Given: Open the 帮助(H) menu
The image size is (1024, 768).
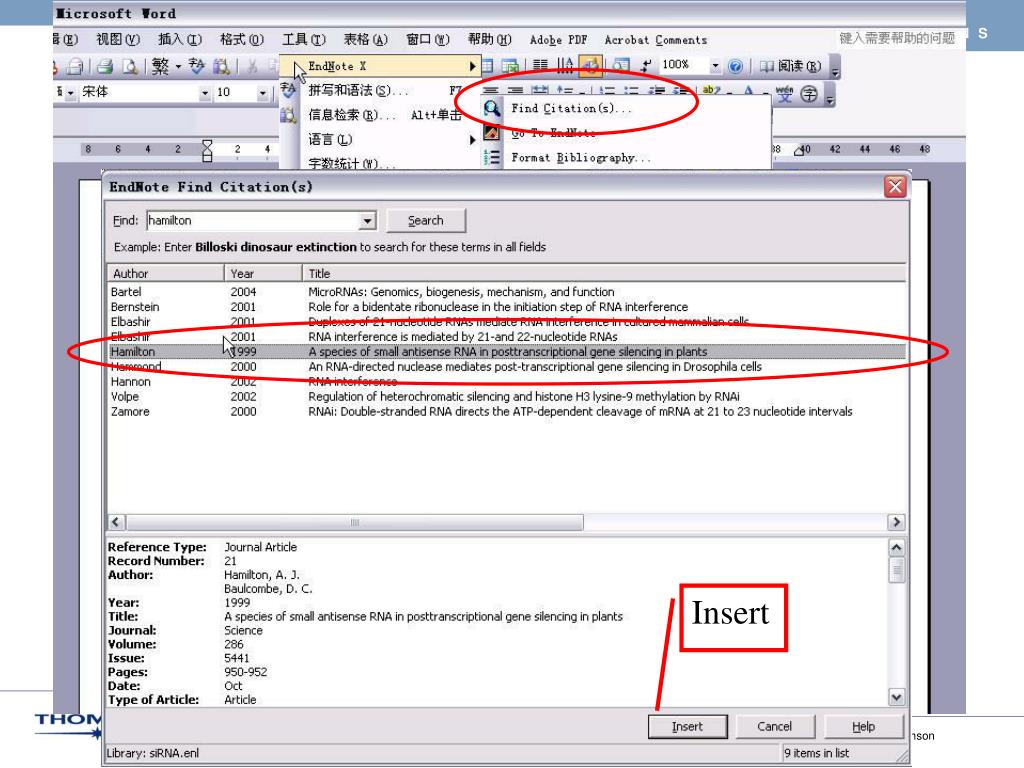Looking at the screenshot, I should tap(490, 39).
